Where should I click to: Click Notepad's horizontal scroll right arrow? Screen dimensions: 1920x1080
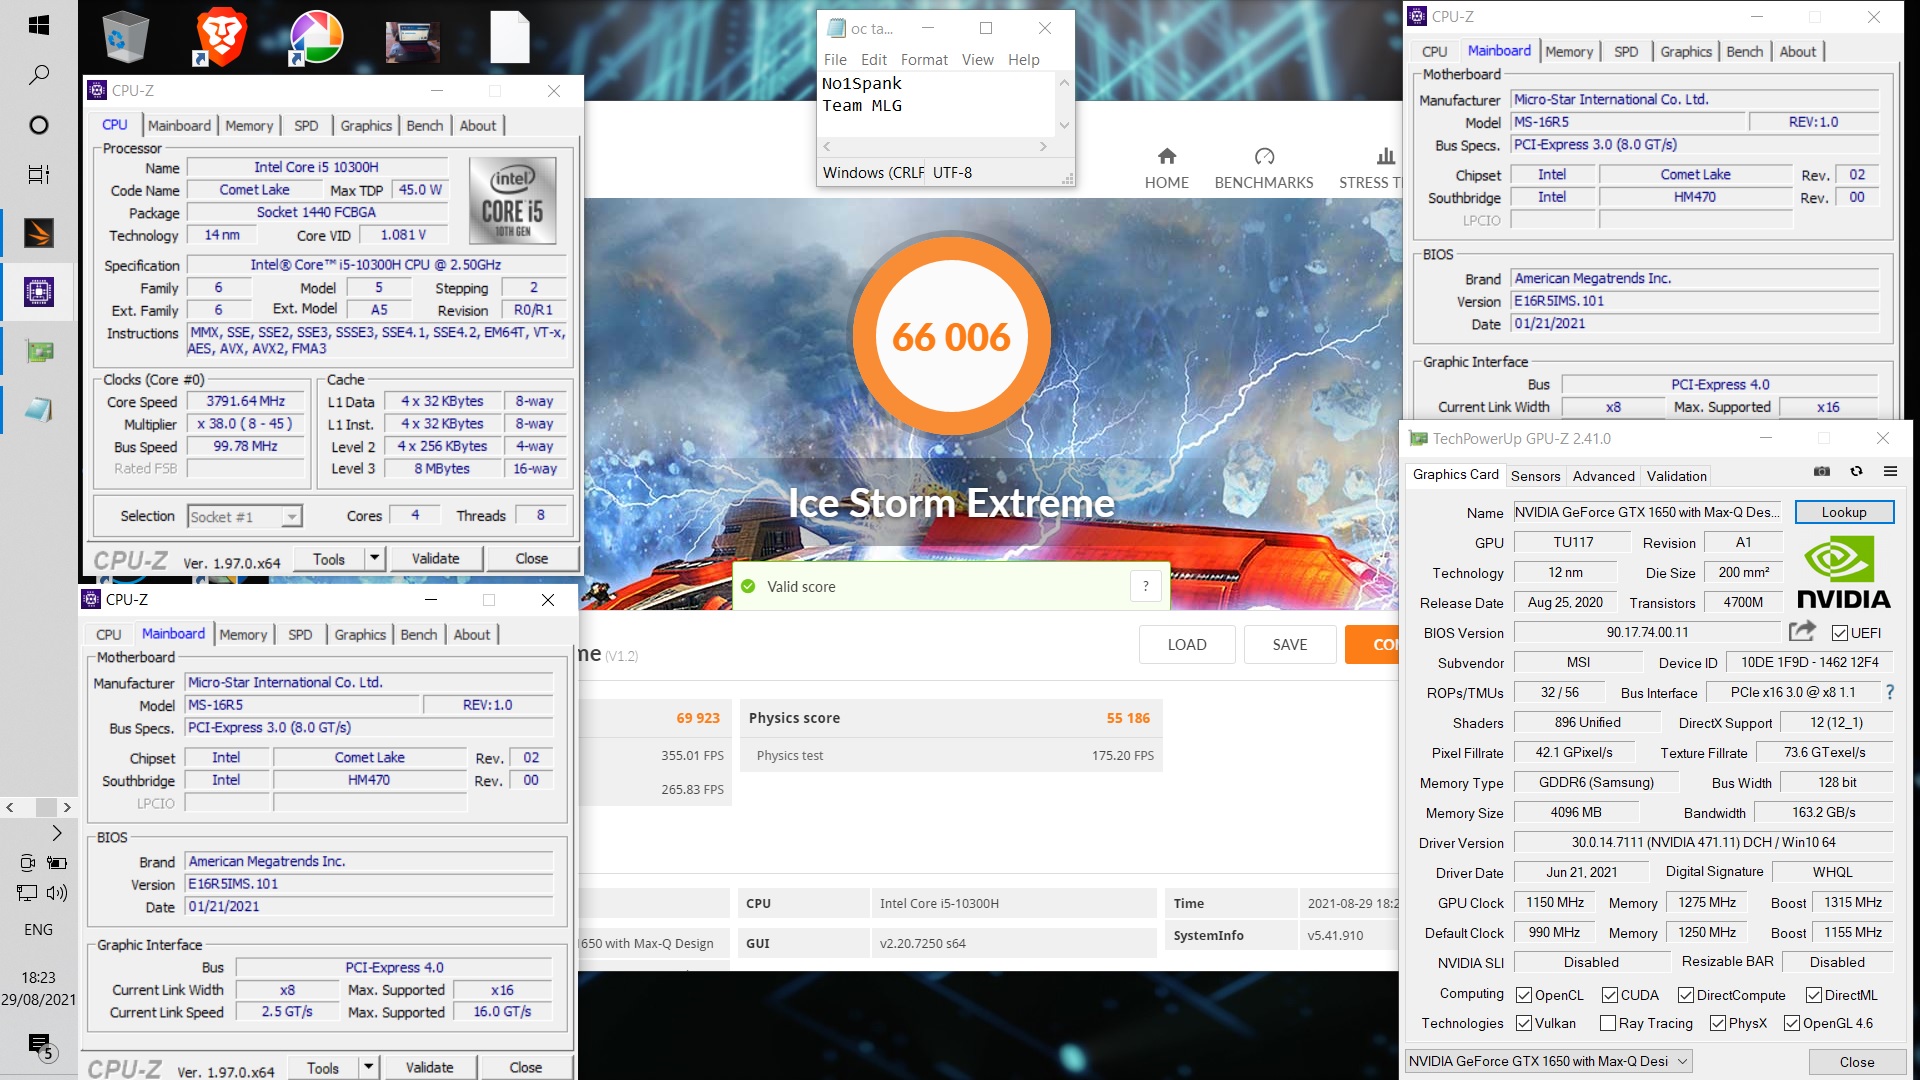pos(1043,147)
